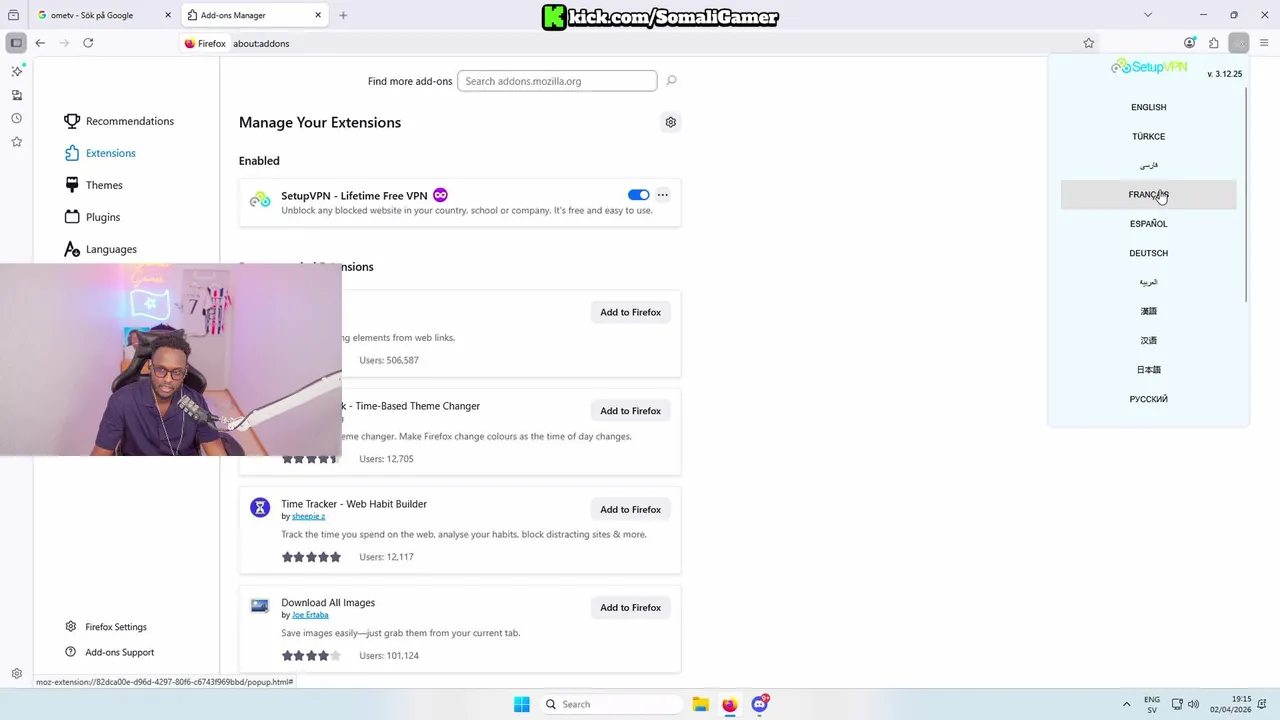Add Download All Images to Firefox
1280x720 pixels.
(x=630, y=607)
